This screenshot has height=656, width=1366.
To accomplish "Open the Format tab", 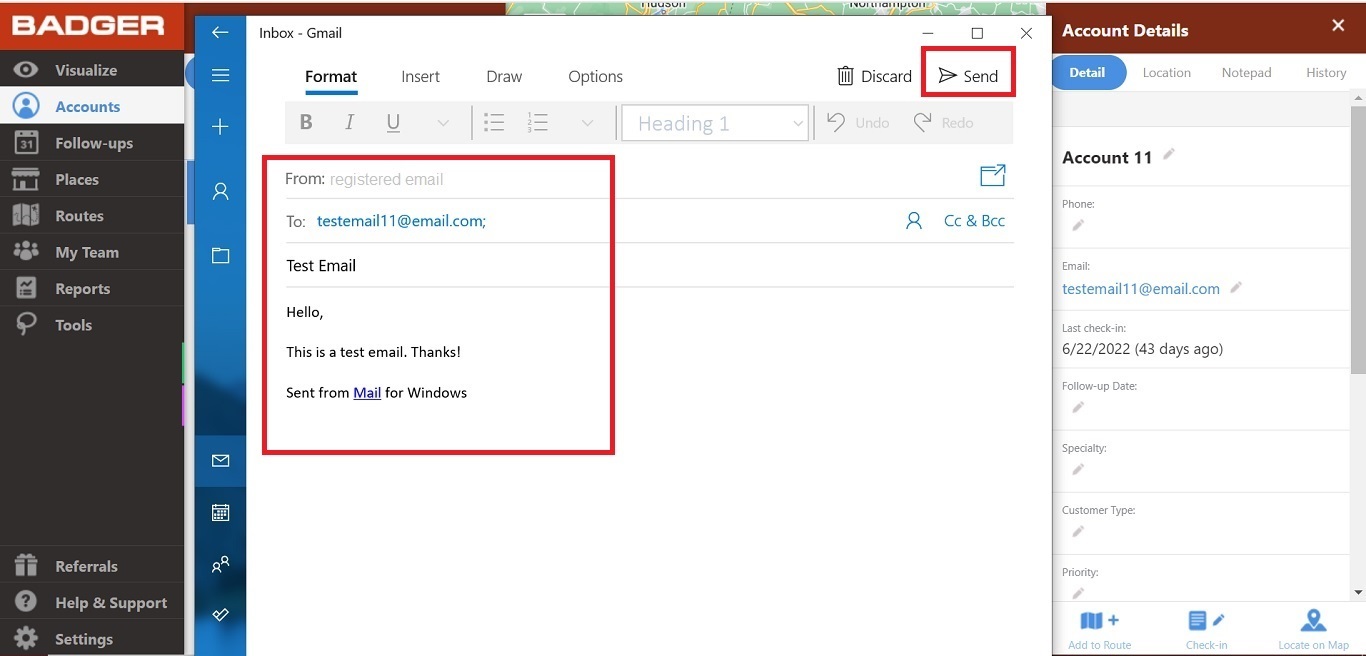I will 331,77.
